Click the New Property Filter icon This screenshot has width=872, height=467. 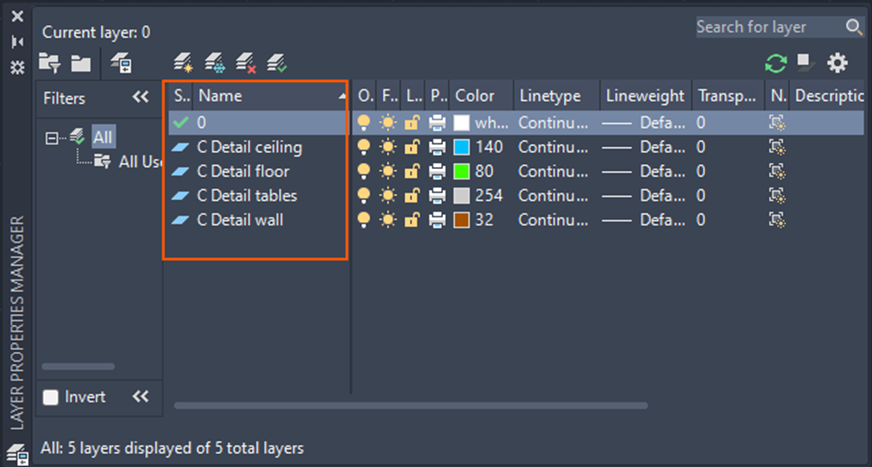49,63
